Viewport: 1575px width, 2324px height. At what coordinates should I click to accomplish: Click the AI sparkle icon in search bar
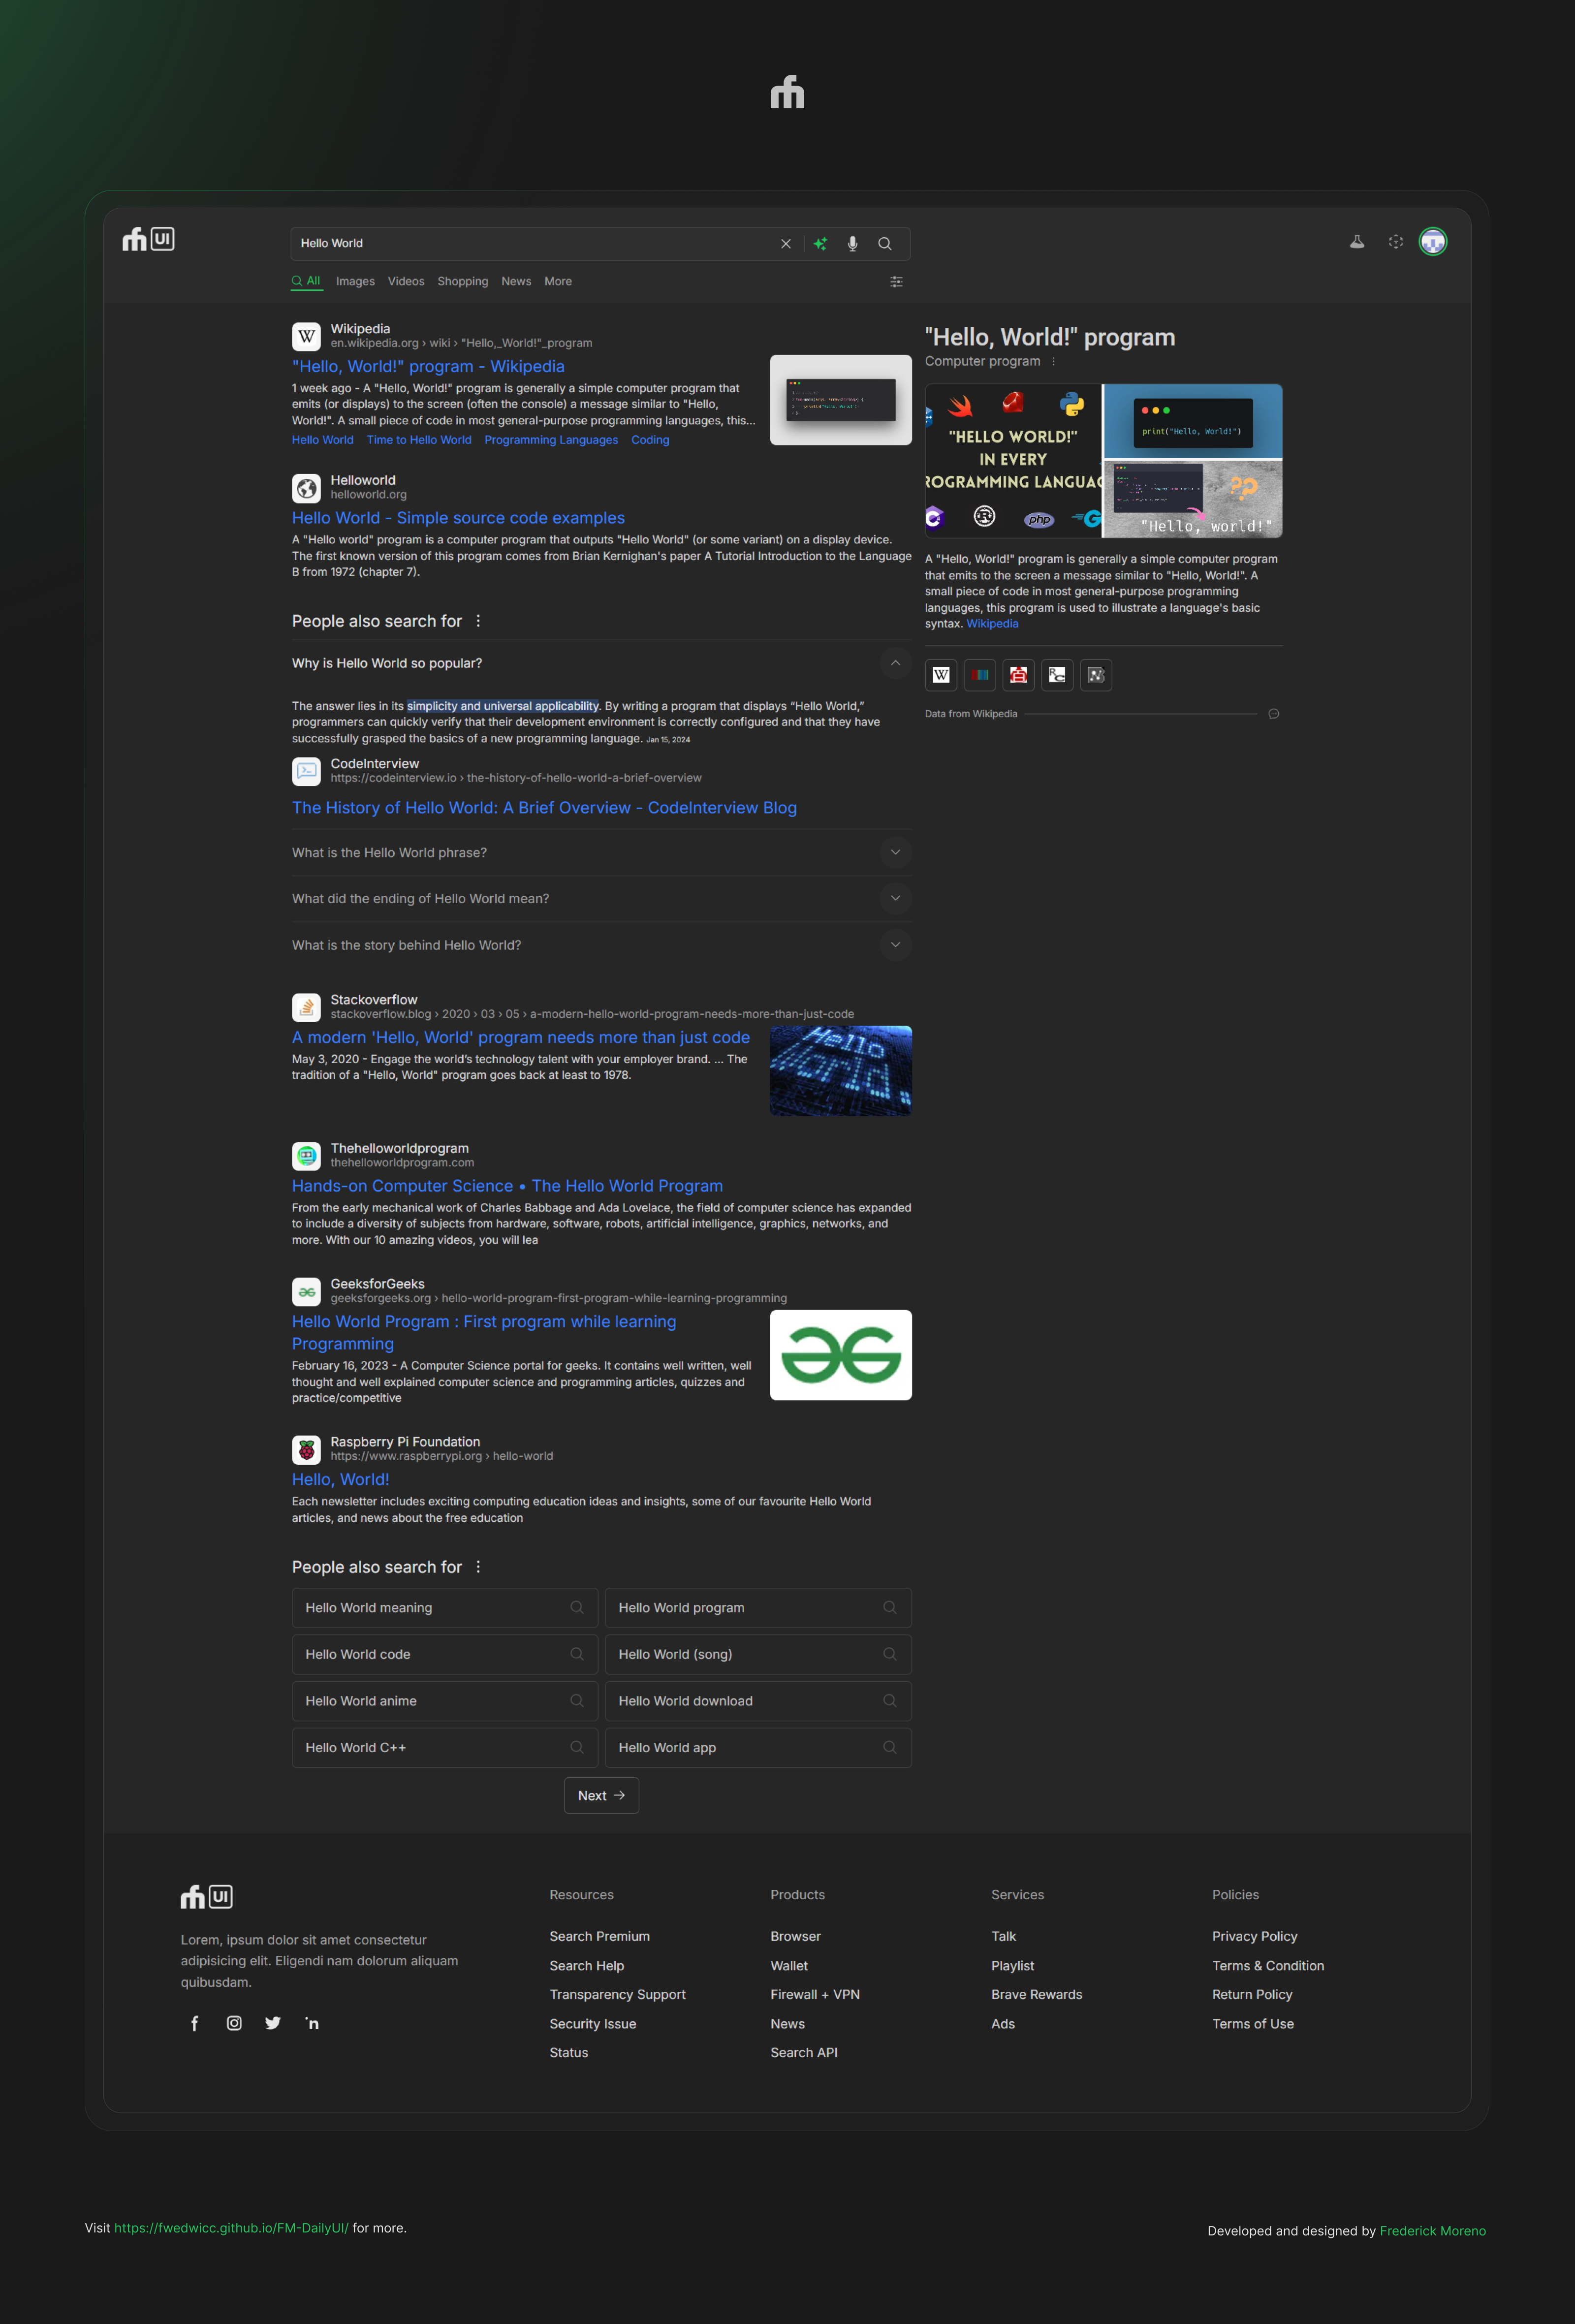coord(820,243)
